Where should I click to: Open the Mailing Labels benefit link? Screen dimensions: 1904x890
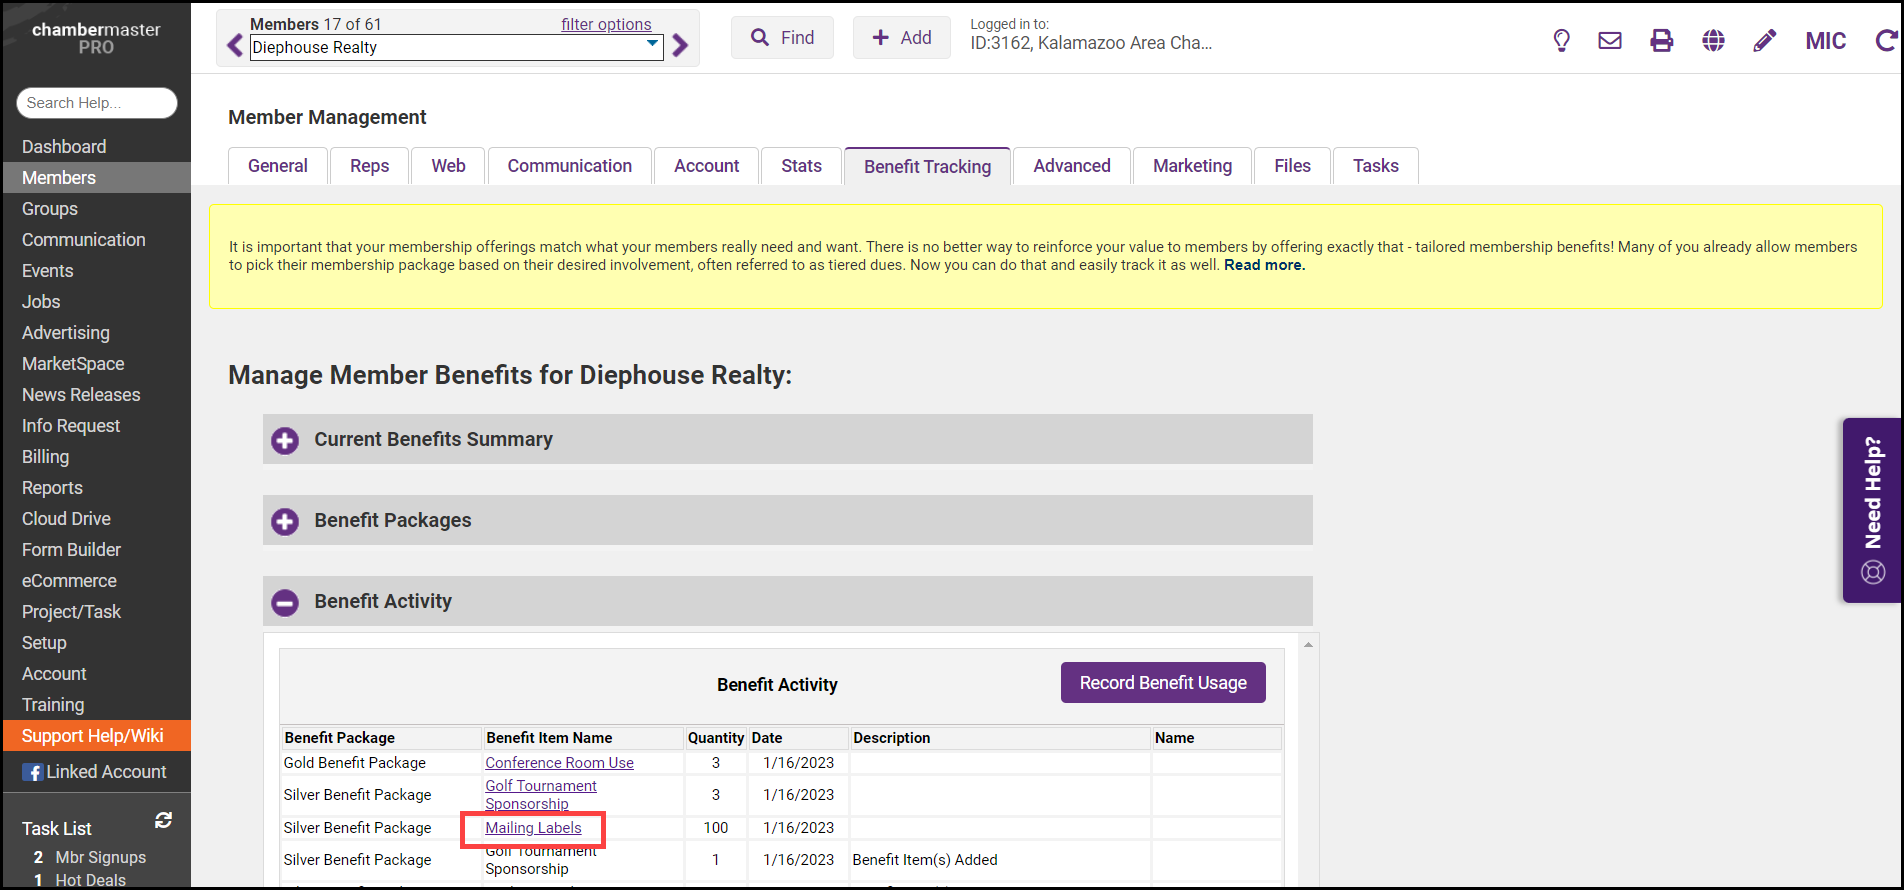point(533,828)
